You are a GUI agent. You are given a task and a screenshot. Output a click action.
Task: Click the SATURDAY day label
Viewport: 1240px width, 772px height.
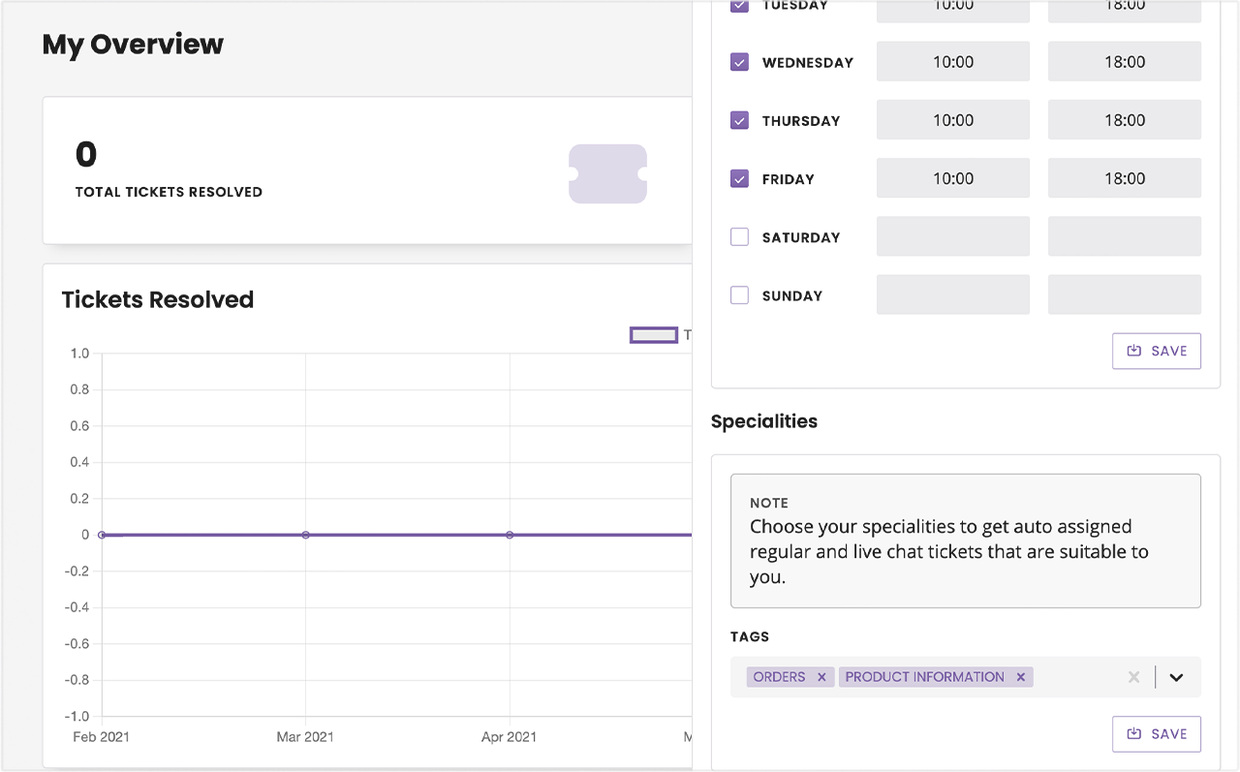801,238
